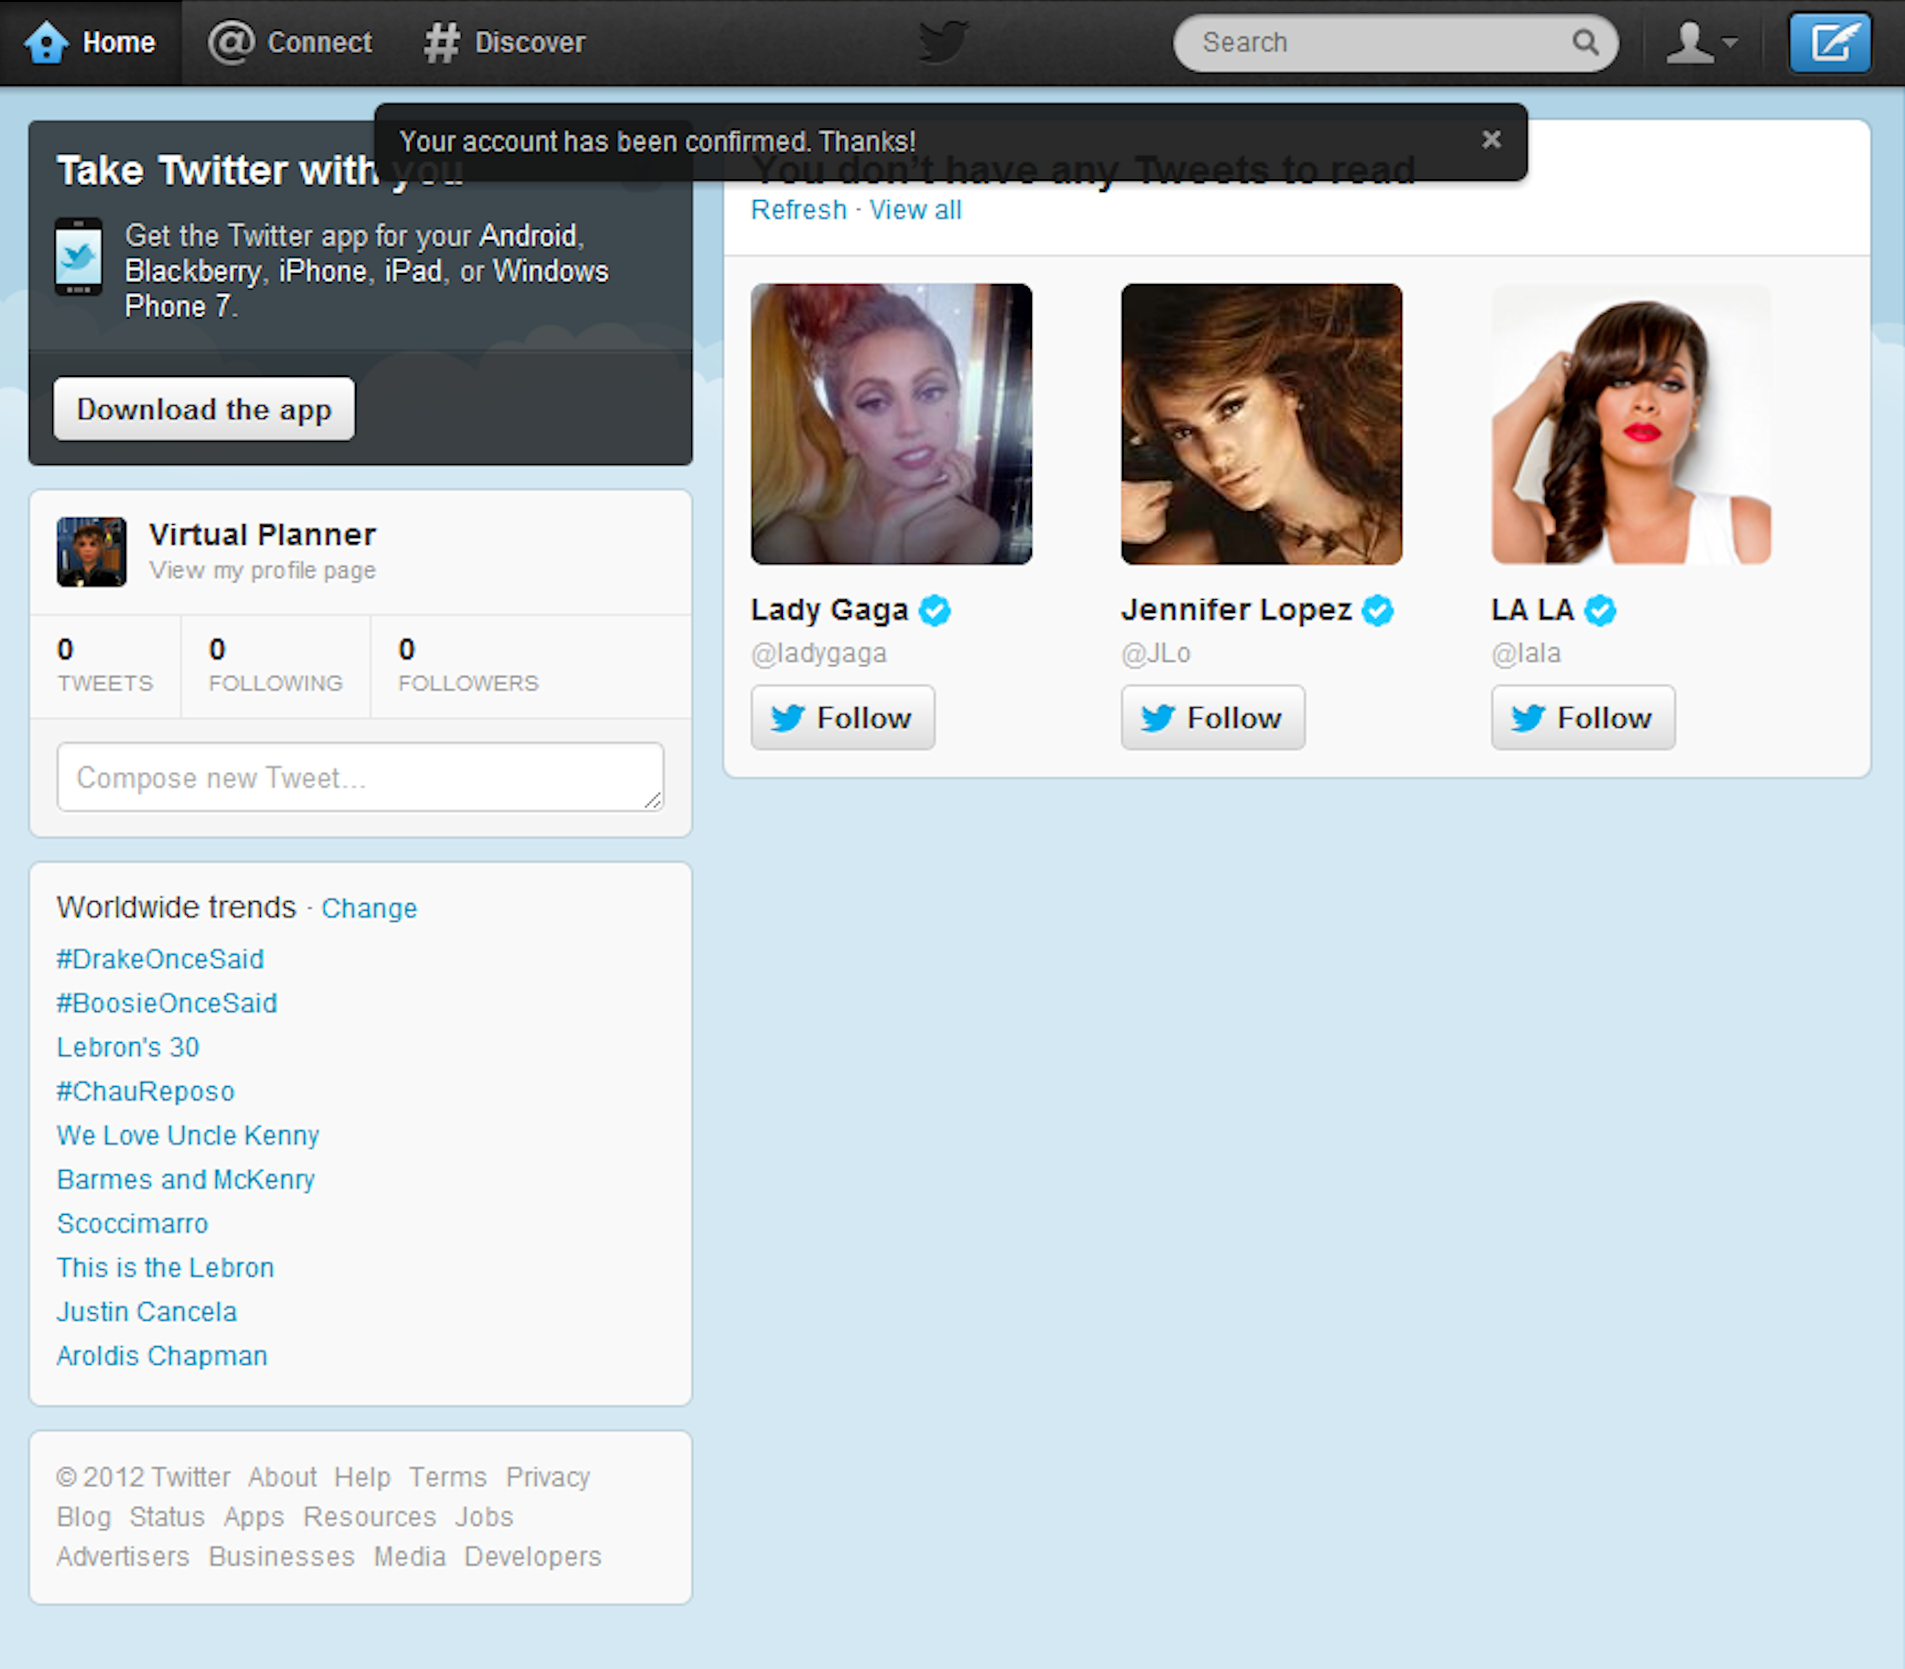Screen dimensions: 1905x1669
Task: Open Jennifer Lopez's profile photo
Action: (1261, 424)
